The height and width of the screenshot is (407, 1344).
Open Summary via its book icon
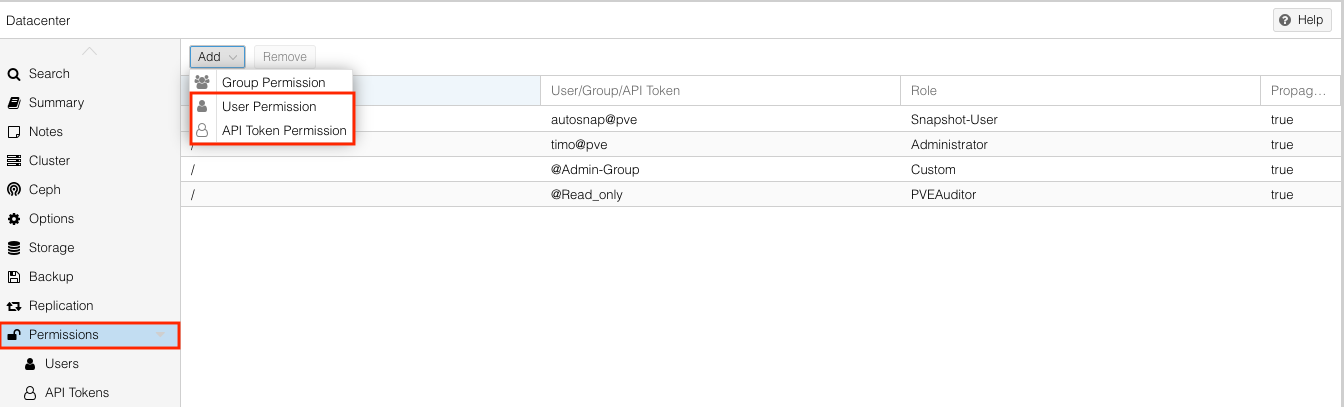[x=14, y=103]
